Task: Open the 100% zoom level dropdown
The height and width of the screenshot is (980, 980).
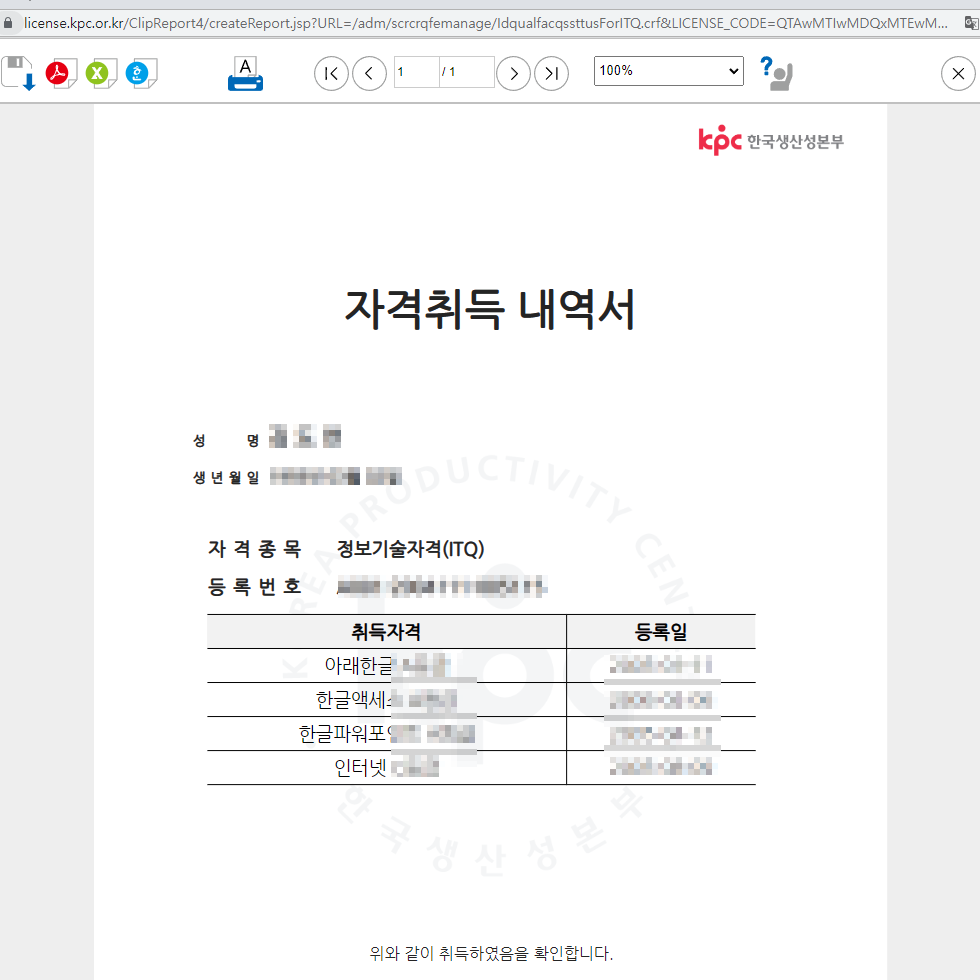Action: (x=668, y=71)
